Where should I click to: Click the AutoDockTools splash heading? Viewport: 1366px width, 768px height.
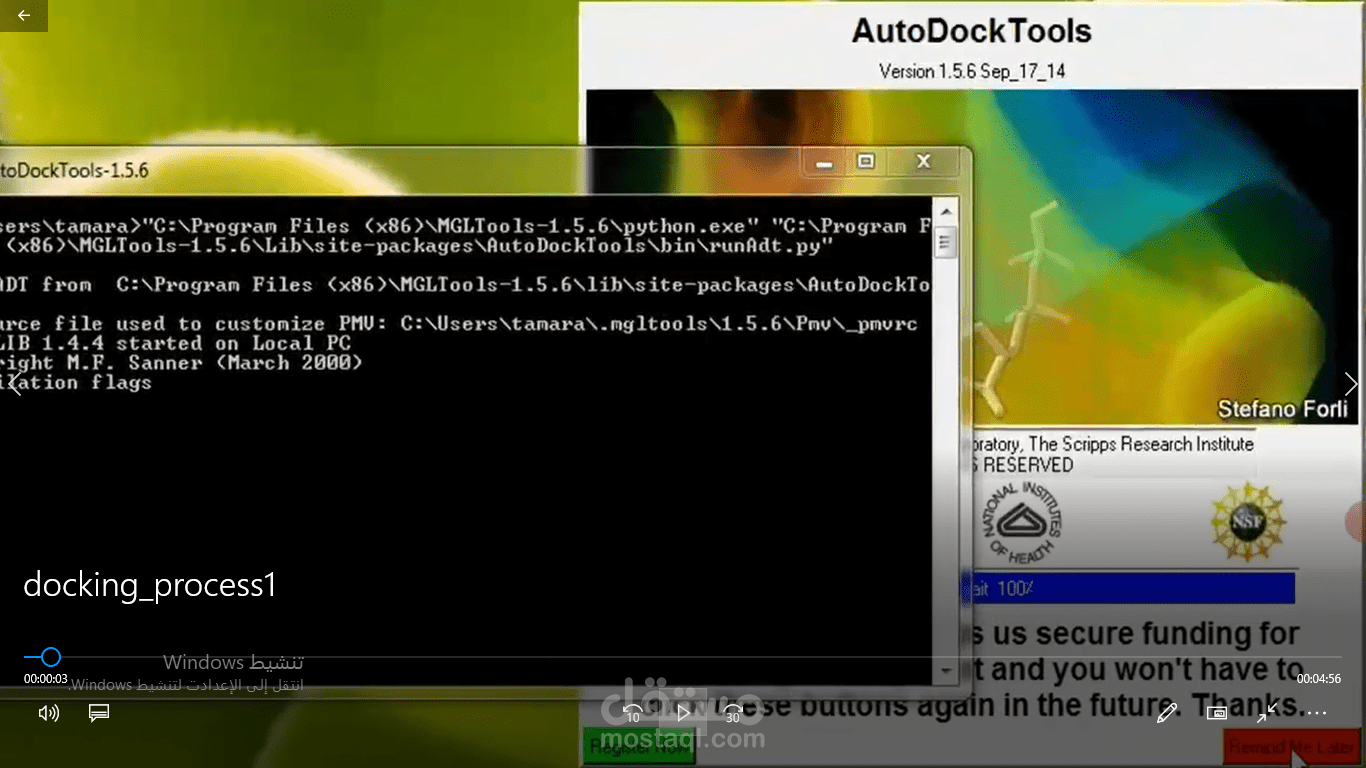pyautogui.click(x=971, y=31)
